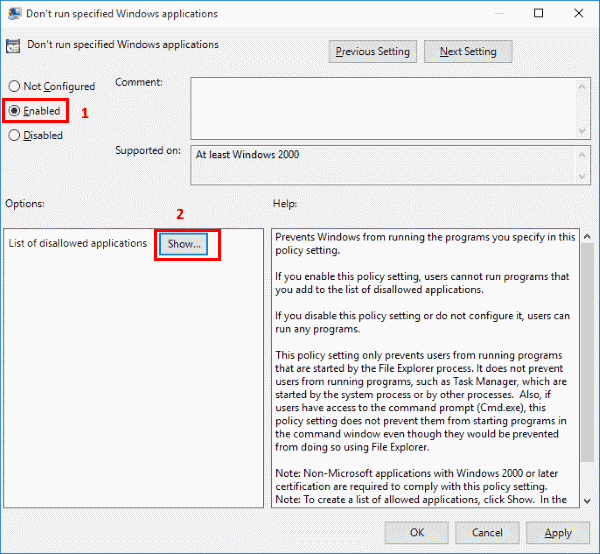This screenshot has width=600, height=554.
Task: Click the Supported on scroll up arrow
Action: tap(582, 155)
